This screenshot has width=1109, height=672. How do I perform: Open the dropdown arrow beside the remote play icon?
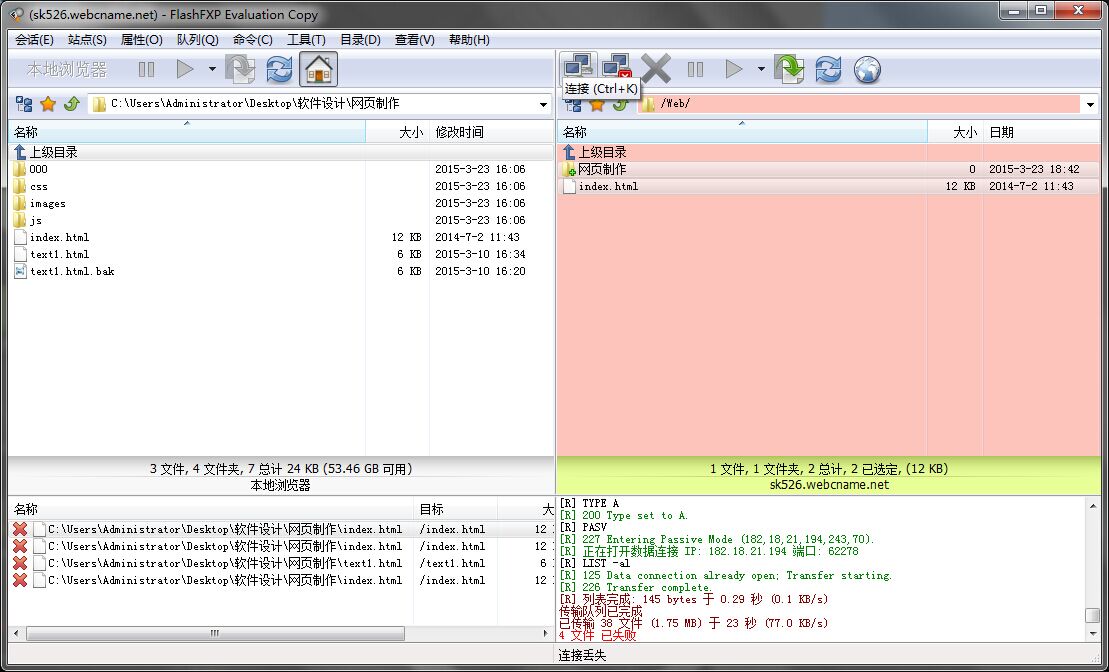tap(761, 69)
